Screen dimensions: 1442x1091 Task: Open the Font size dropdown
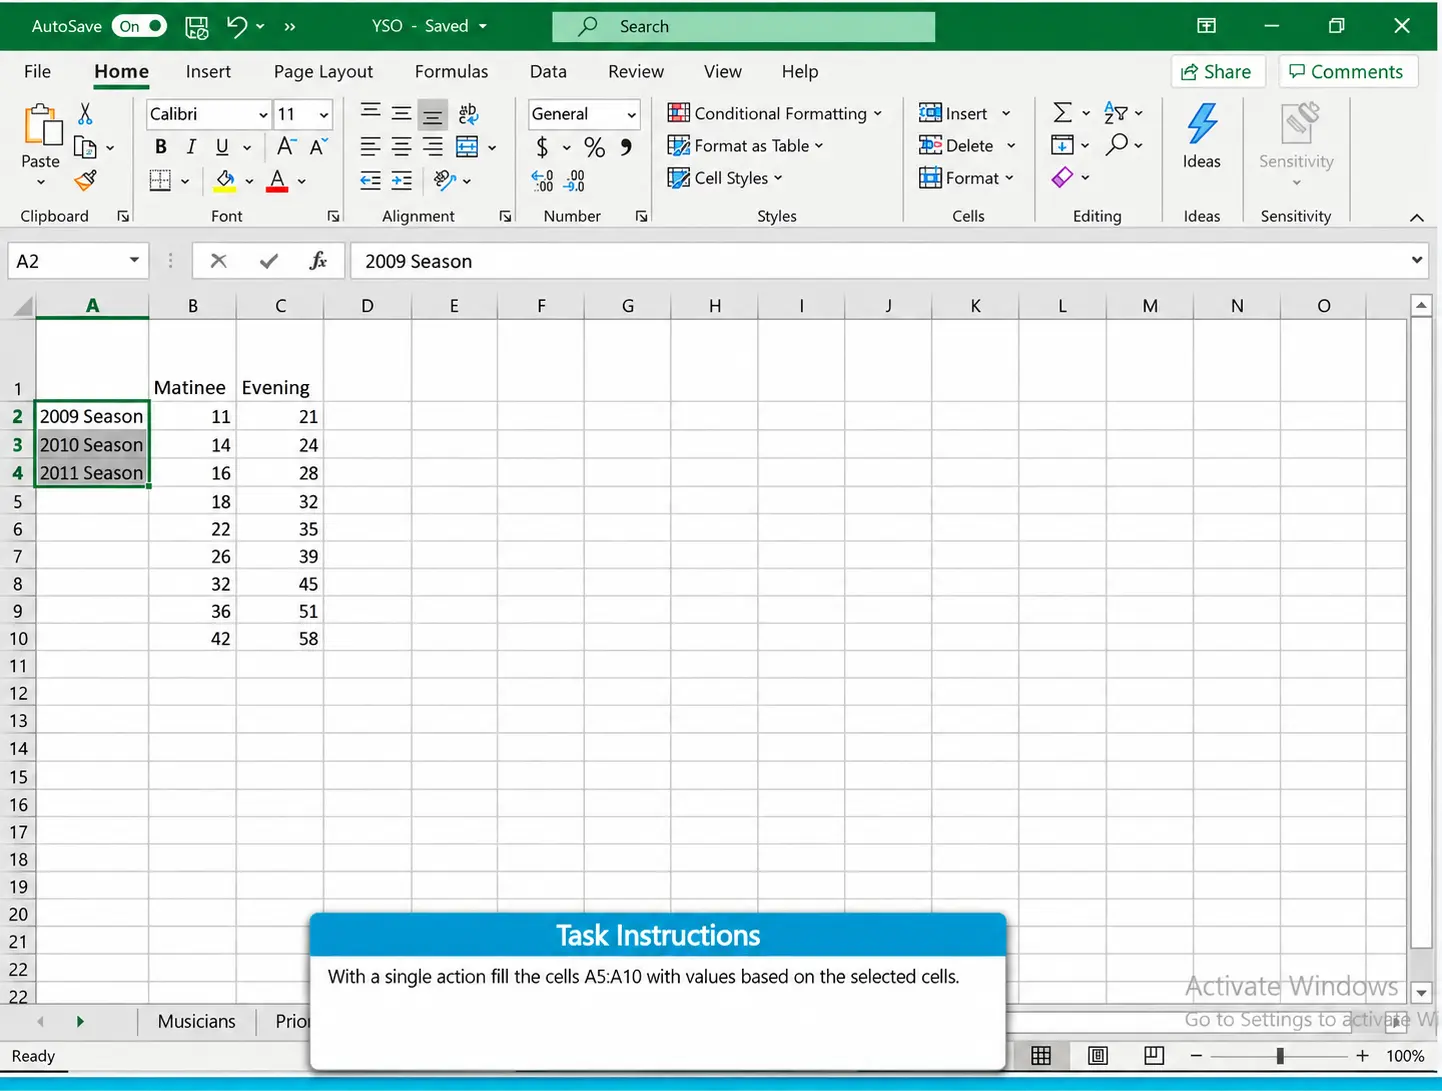(324, 114)
